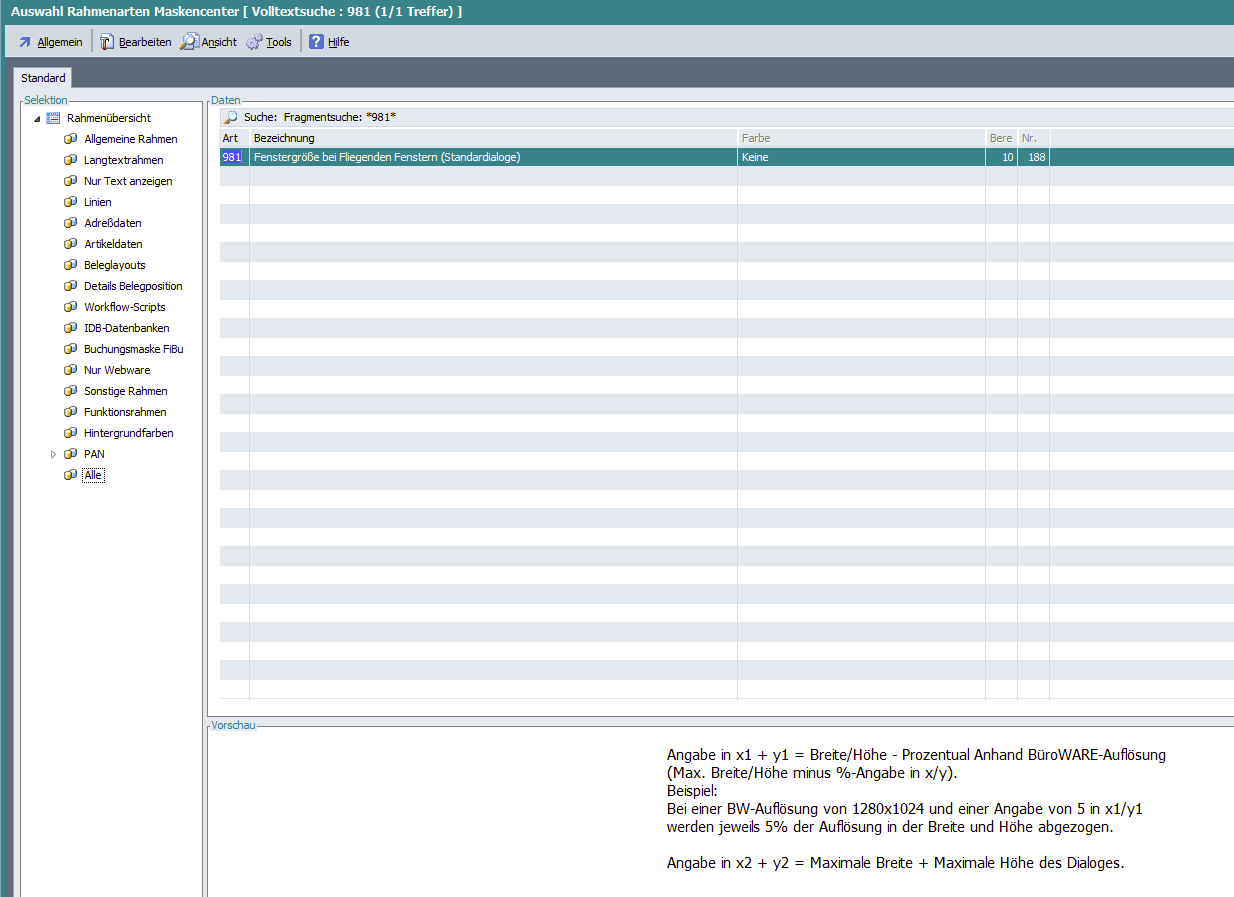The height and width of the screenshot is (897, 1234).
Task: Select the Hintergrundfarben category
Action: 128,433
